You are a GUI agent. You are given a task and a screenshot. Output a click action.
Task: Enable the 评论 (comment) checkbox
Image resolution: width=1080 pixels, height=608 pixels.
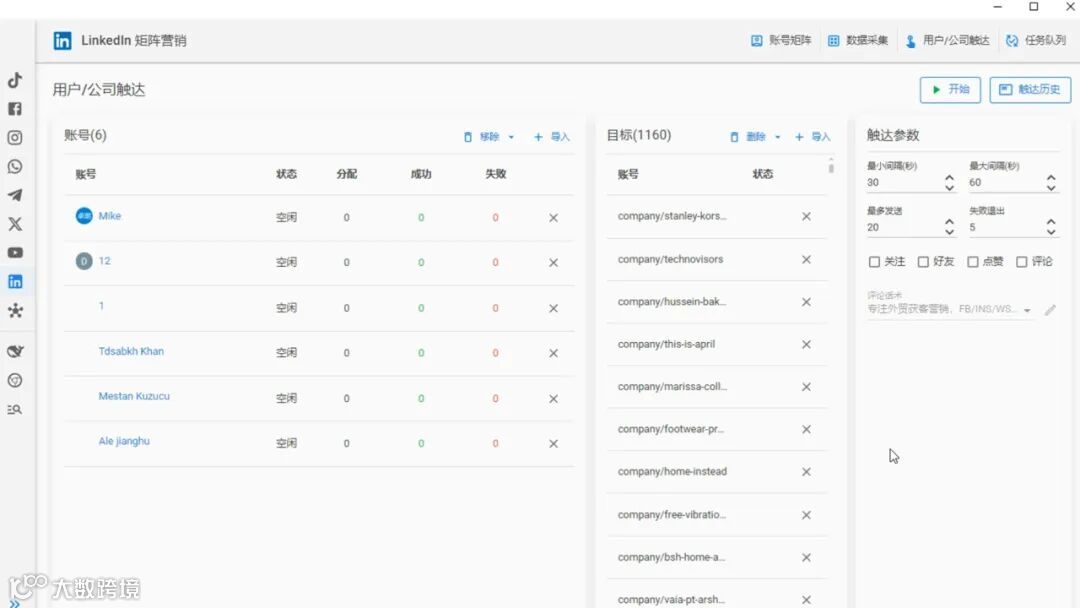coord(1021,262)
